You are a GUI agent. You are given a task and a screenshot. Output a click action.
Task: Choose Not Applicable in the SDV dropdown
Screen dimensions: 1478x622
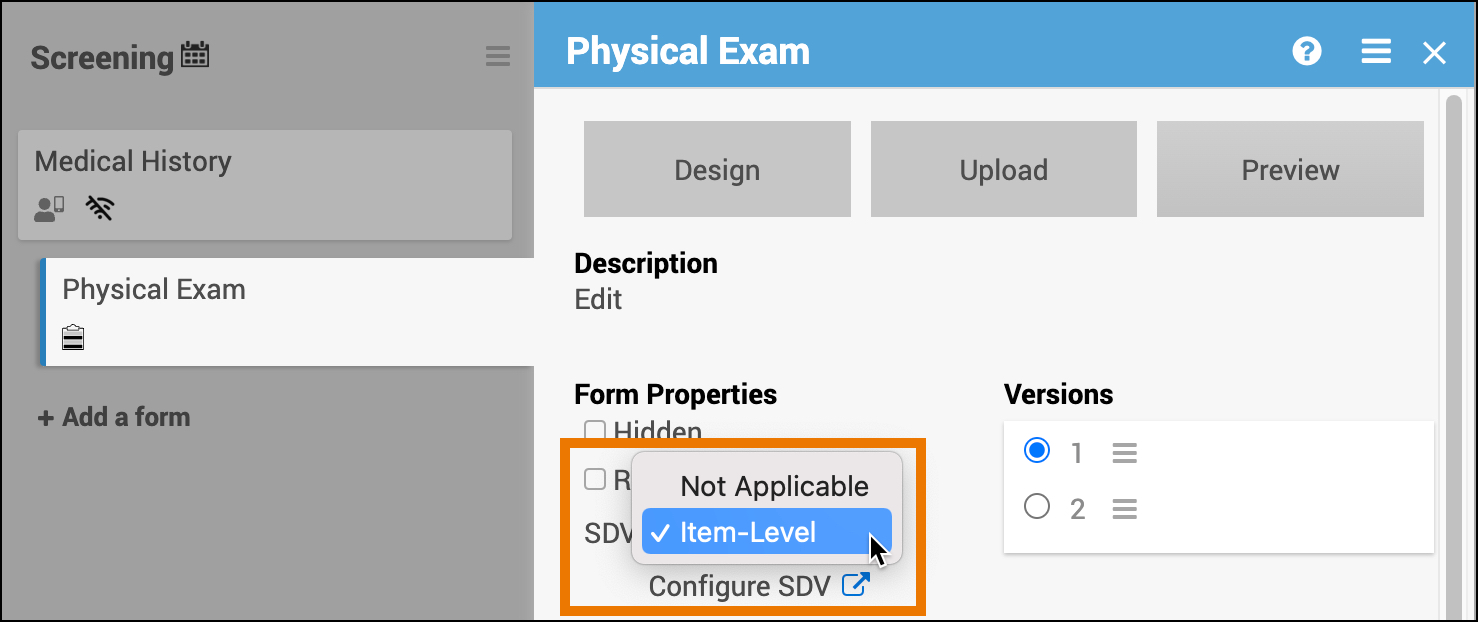coord(773,486)
